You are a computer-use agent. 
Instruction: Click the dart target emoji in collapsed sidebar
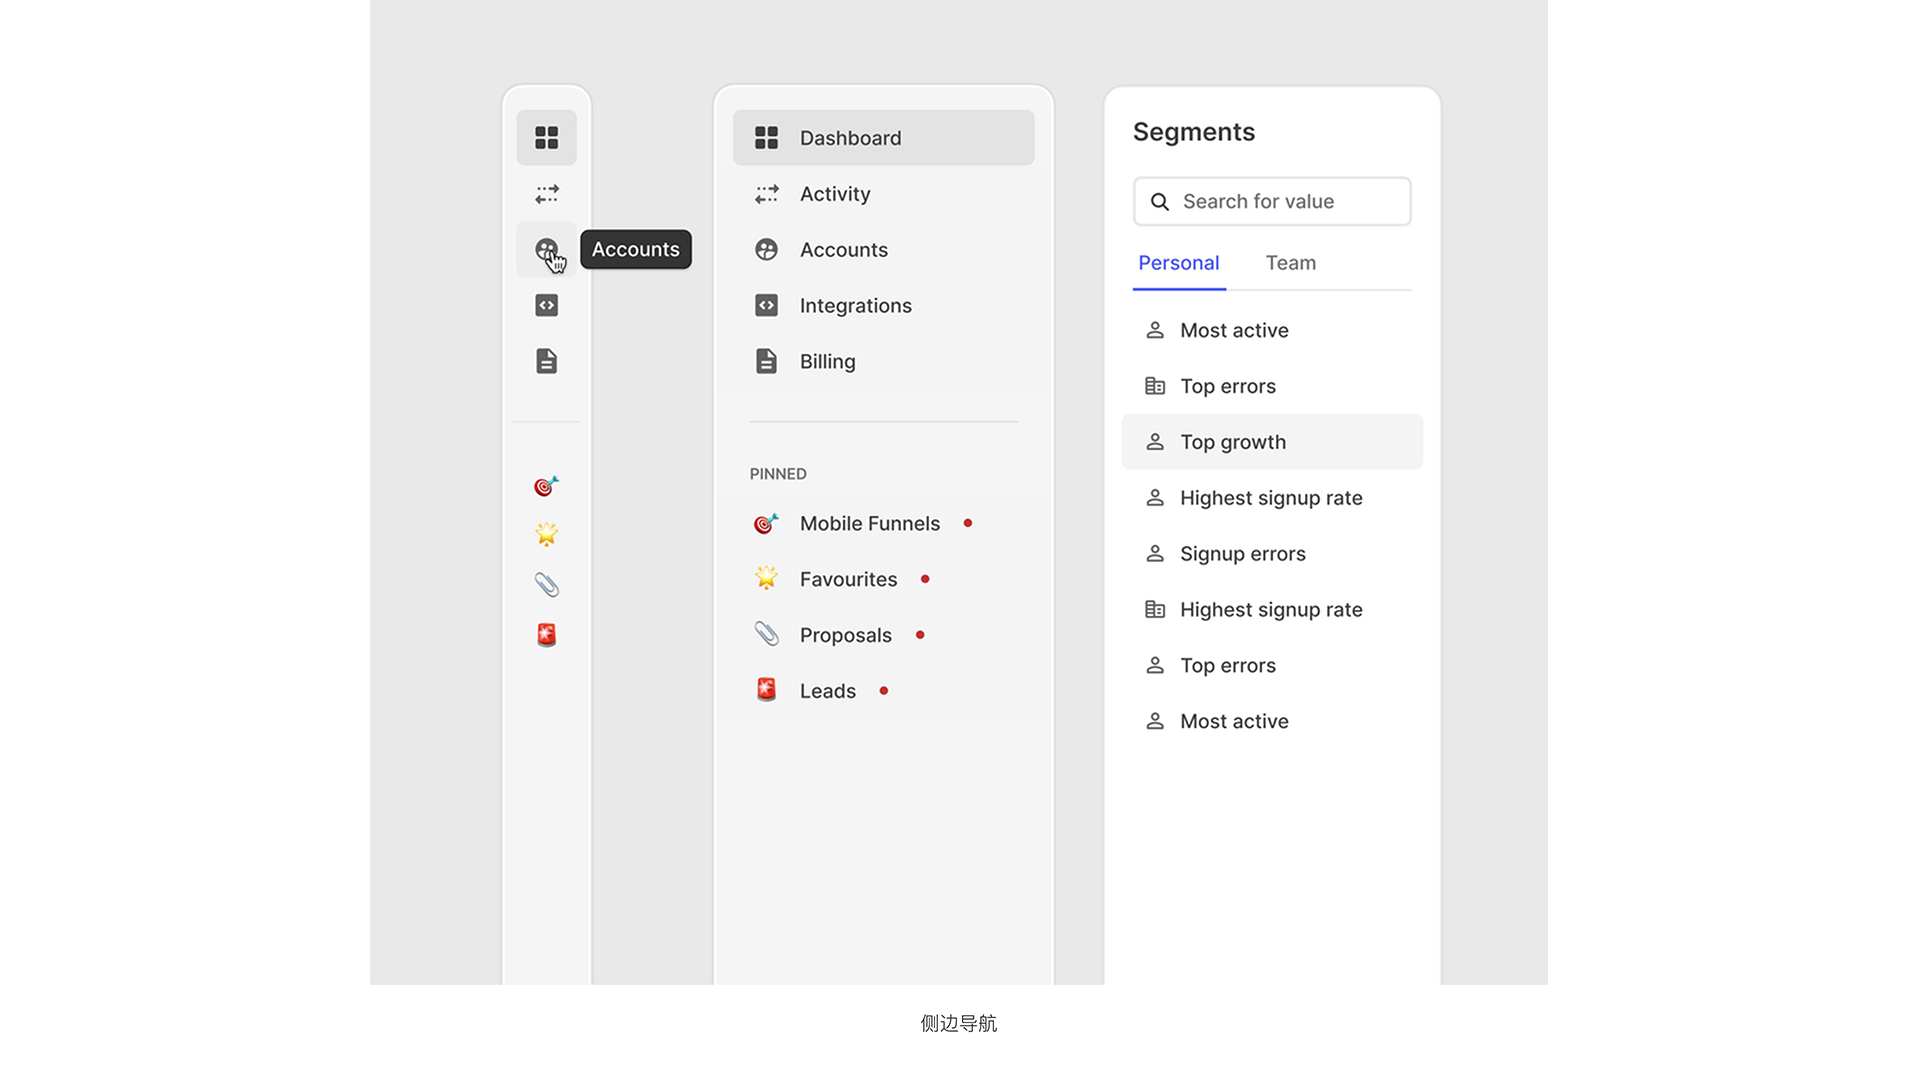546,486
